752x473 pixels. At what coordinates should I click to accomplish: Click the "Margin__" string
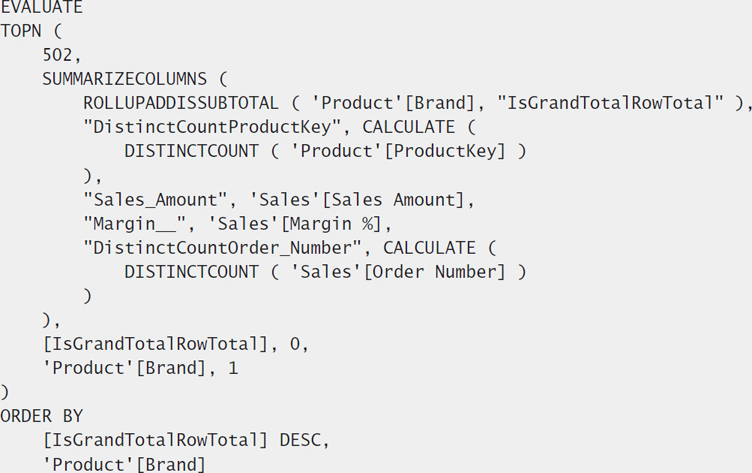point(135,224)
